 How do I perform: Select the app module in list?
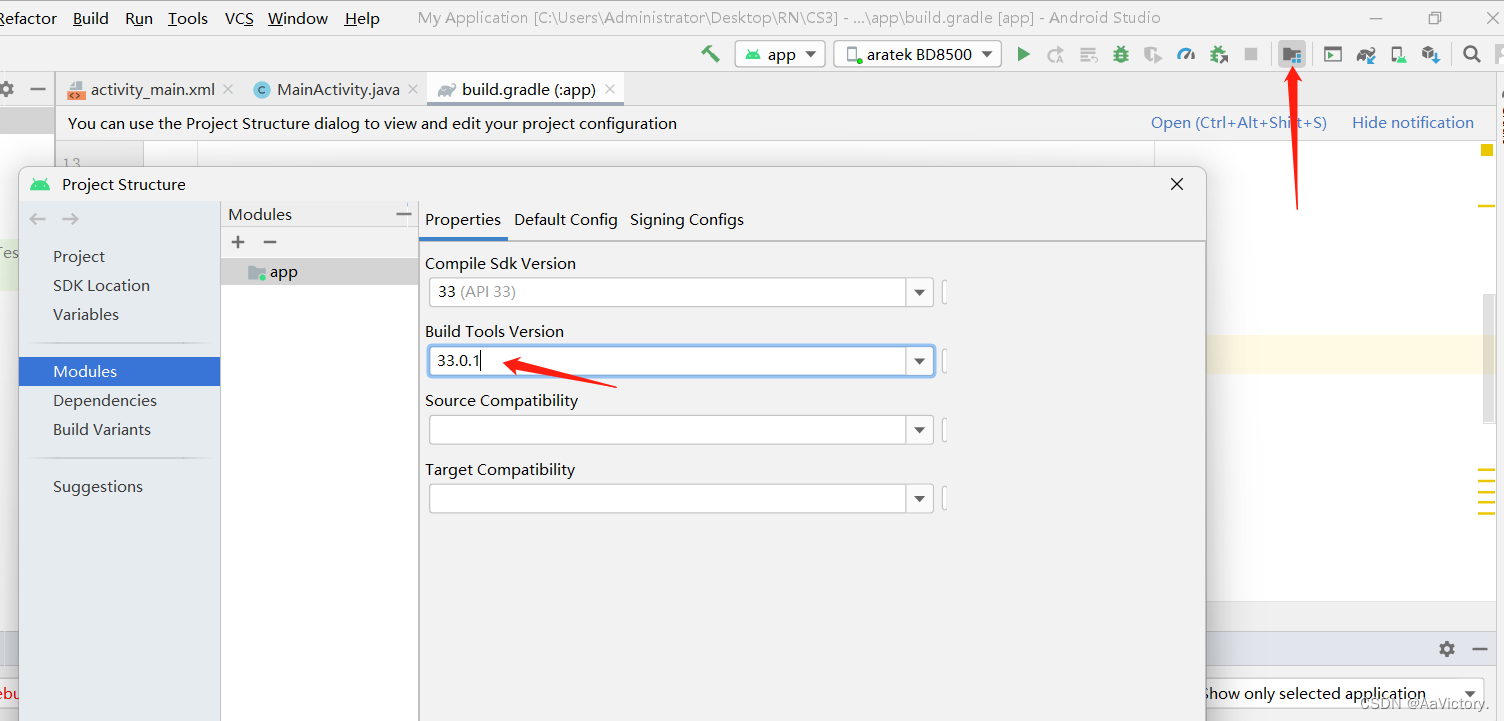(x=319, y=272)
